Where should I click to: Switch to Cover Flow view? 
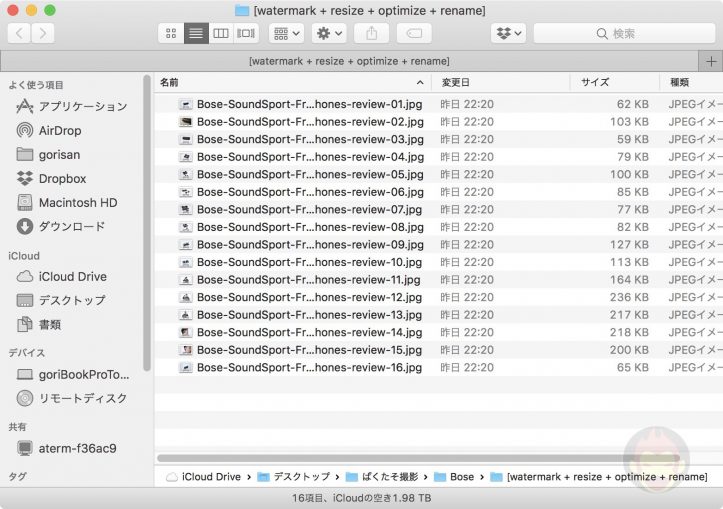pyautogui.click(x=246, y=33)
